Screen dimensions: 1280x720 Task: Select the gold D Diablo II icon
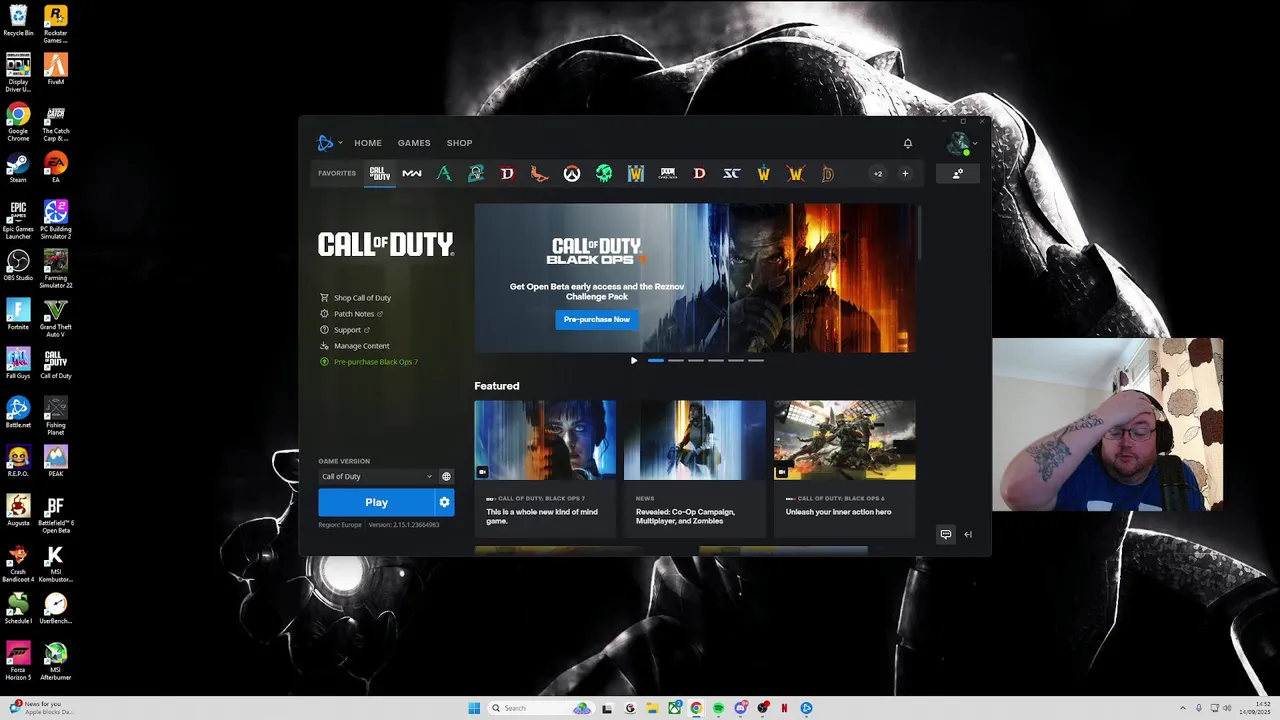tap(827, 174)
